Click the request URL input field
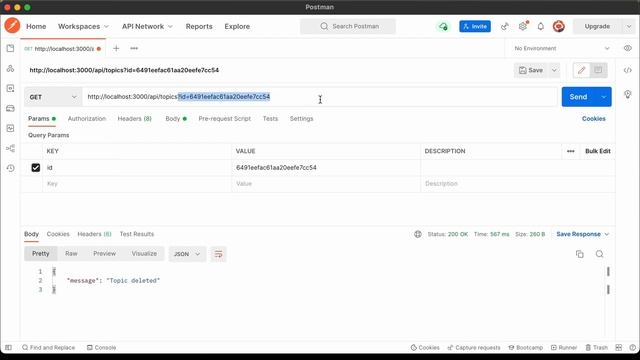640x360 pixels. [320, 97]
